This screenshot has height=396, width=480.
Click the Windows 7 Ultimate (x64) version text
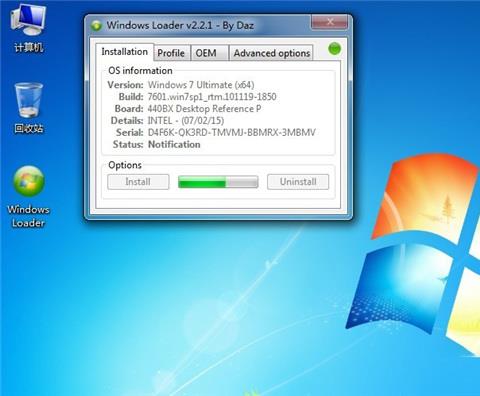point(201,85)
